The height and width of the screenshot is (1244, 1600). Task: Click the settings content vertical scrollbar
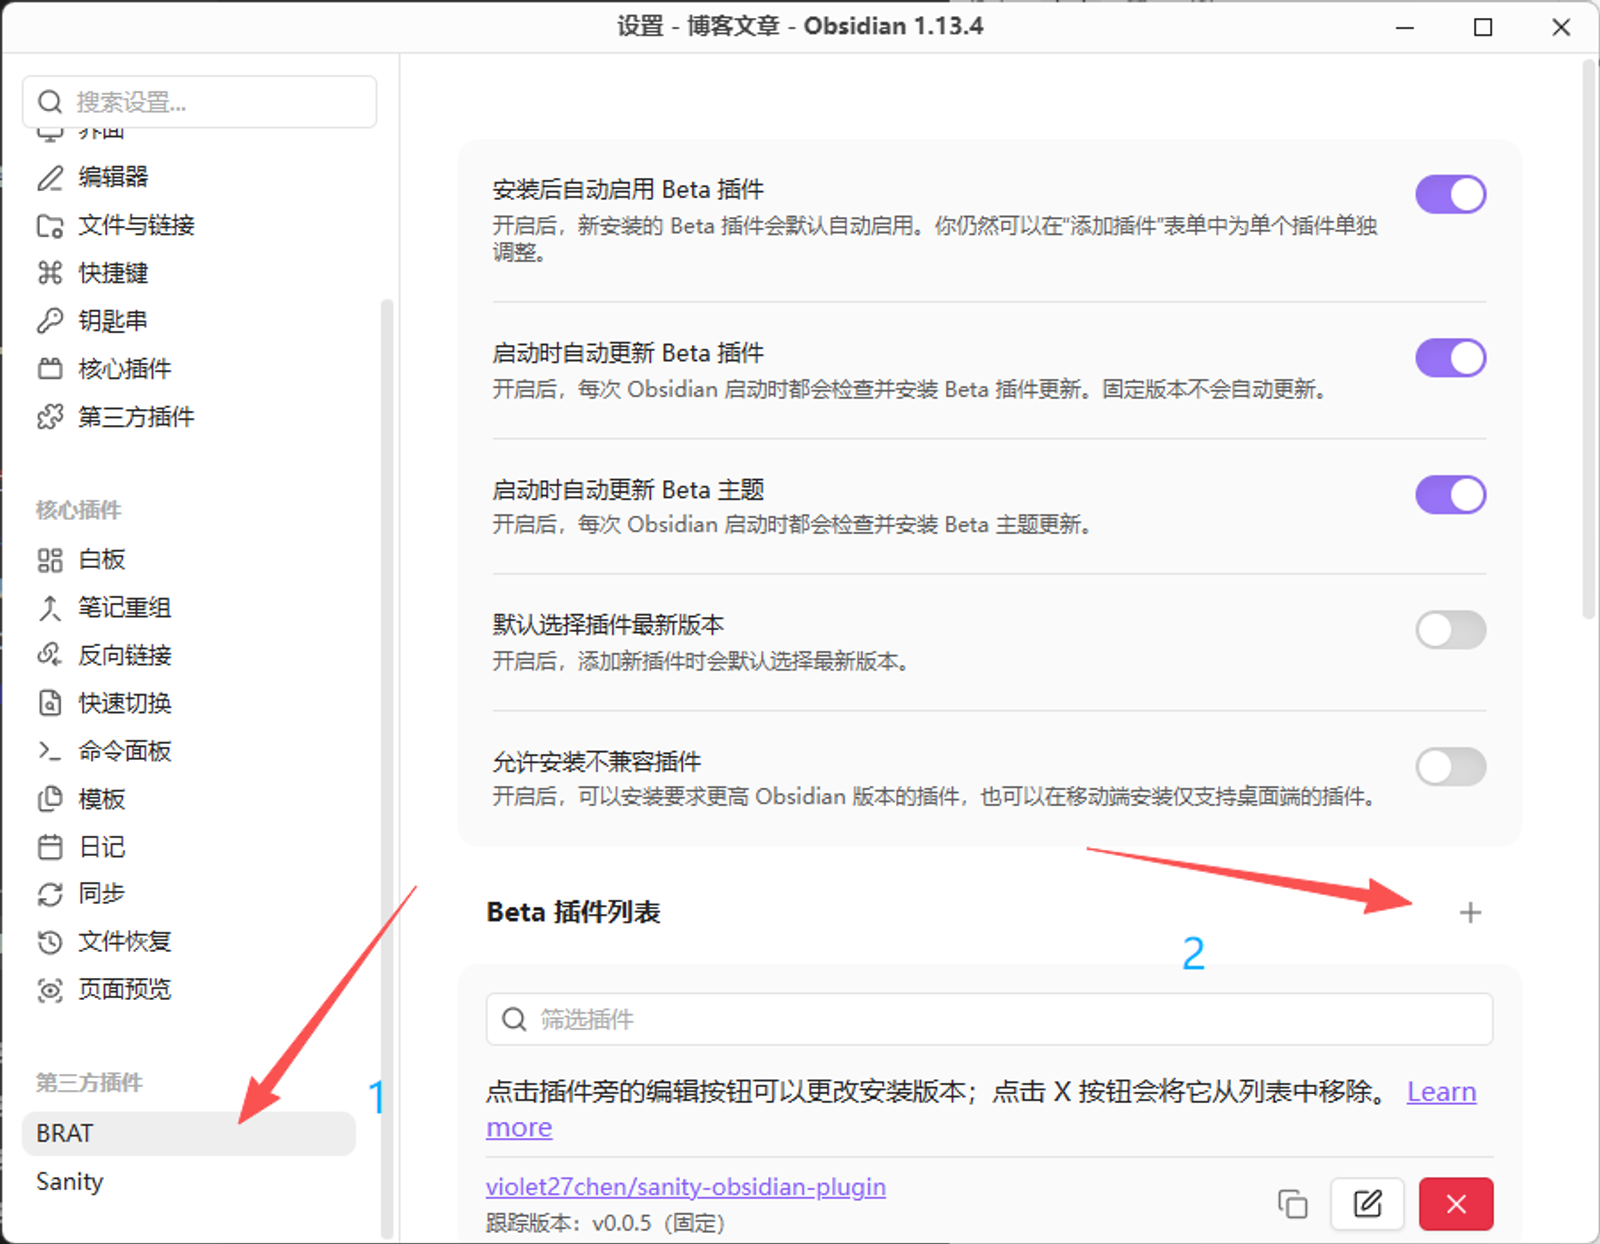(x=1588, y=340)
